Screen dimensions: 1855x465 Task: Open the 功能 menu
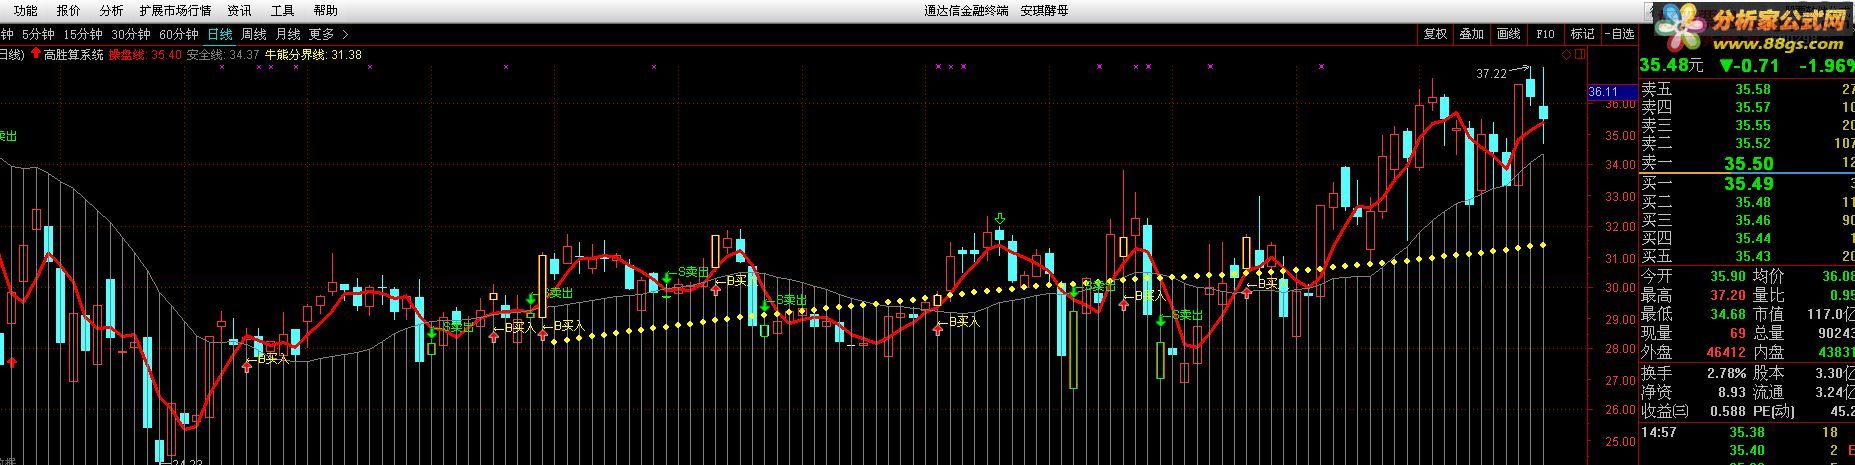coord(26,11)
